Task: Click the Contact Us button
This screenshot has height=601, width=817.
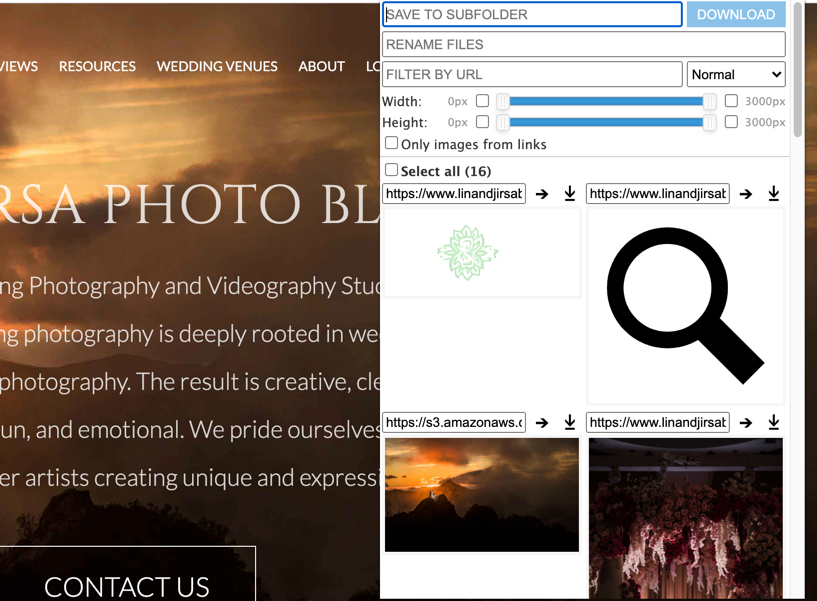Action: point(127,581)
